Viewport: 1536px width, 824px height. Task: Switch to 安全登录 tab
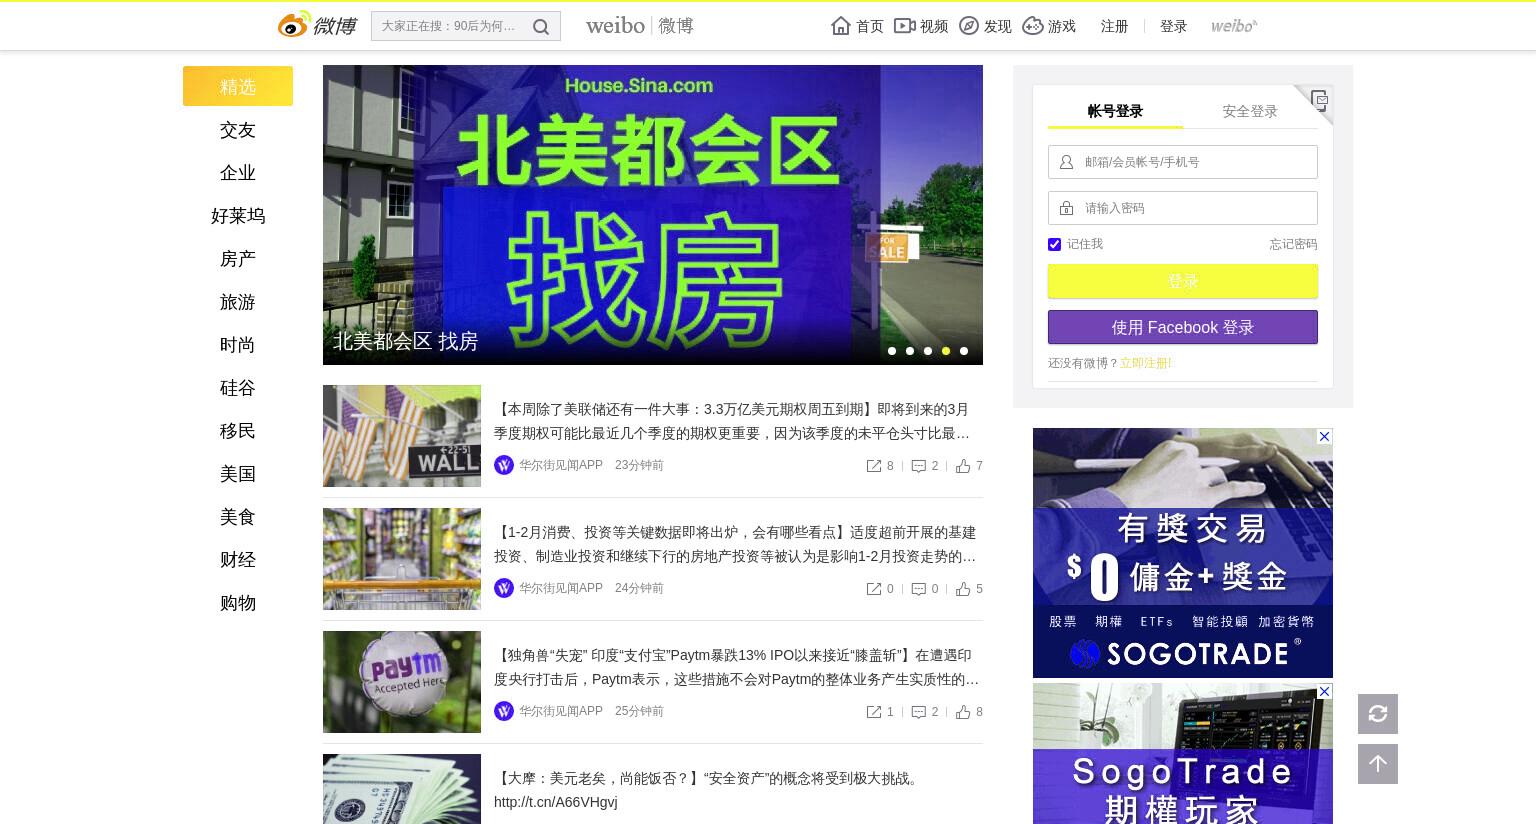point(1250,111)
